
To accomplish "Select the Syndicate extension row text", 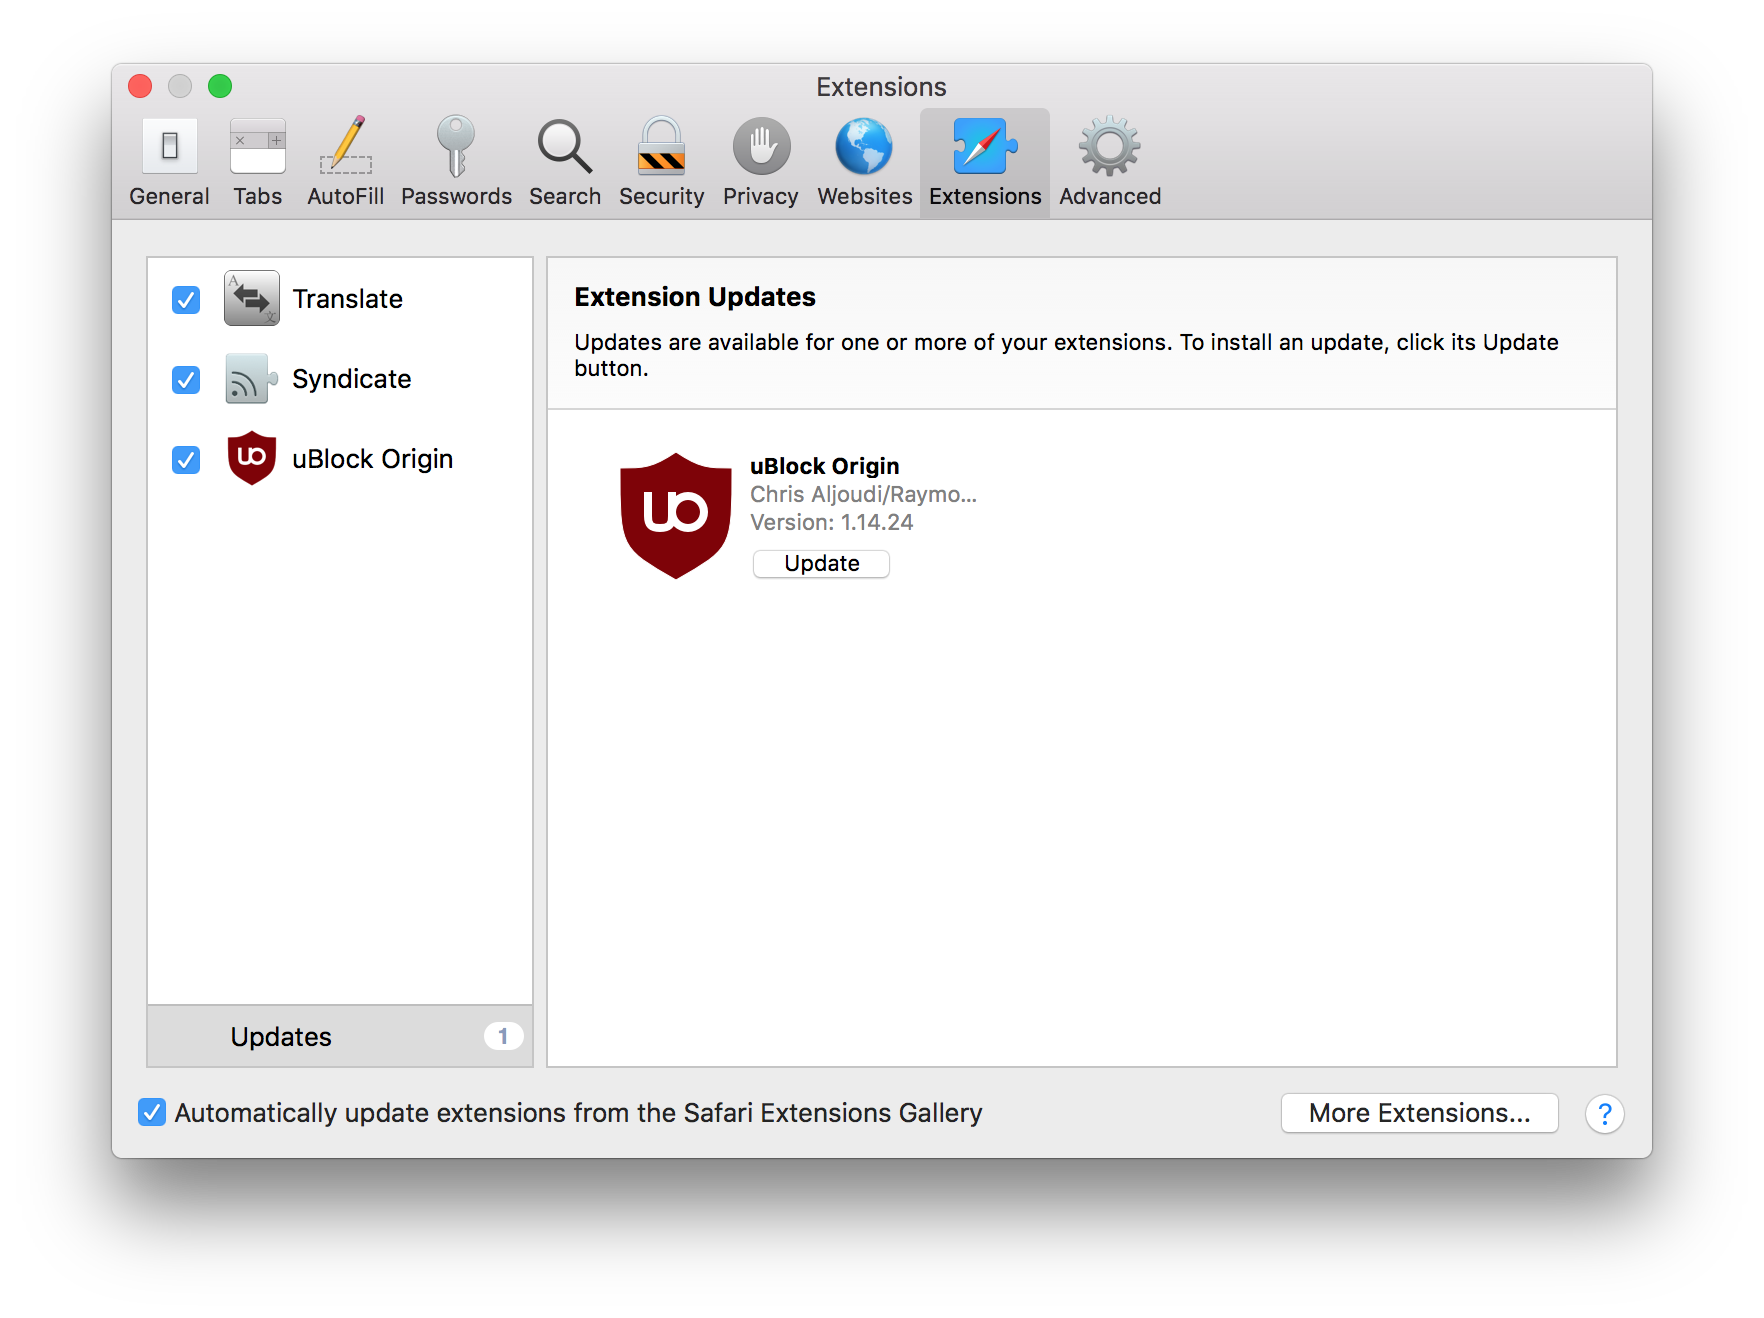I will 351,379.
